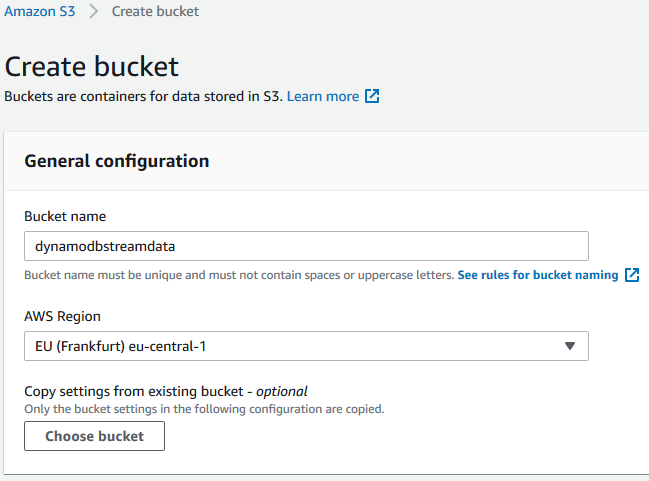649x481 pixels.
Task: Click the Choose bucket button
Action: point(94,436)
